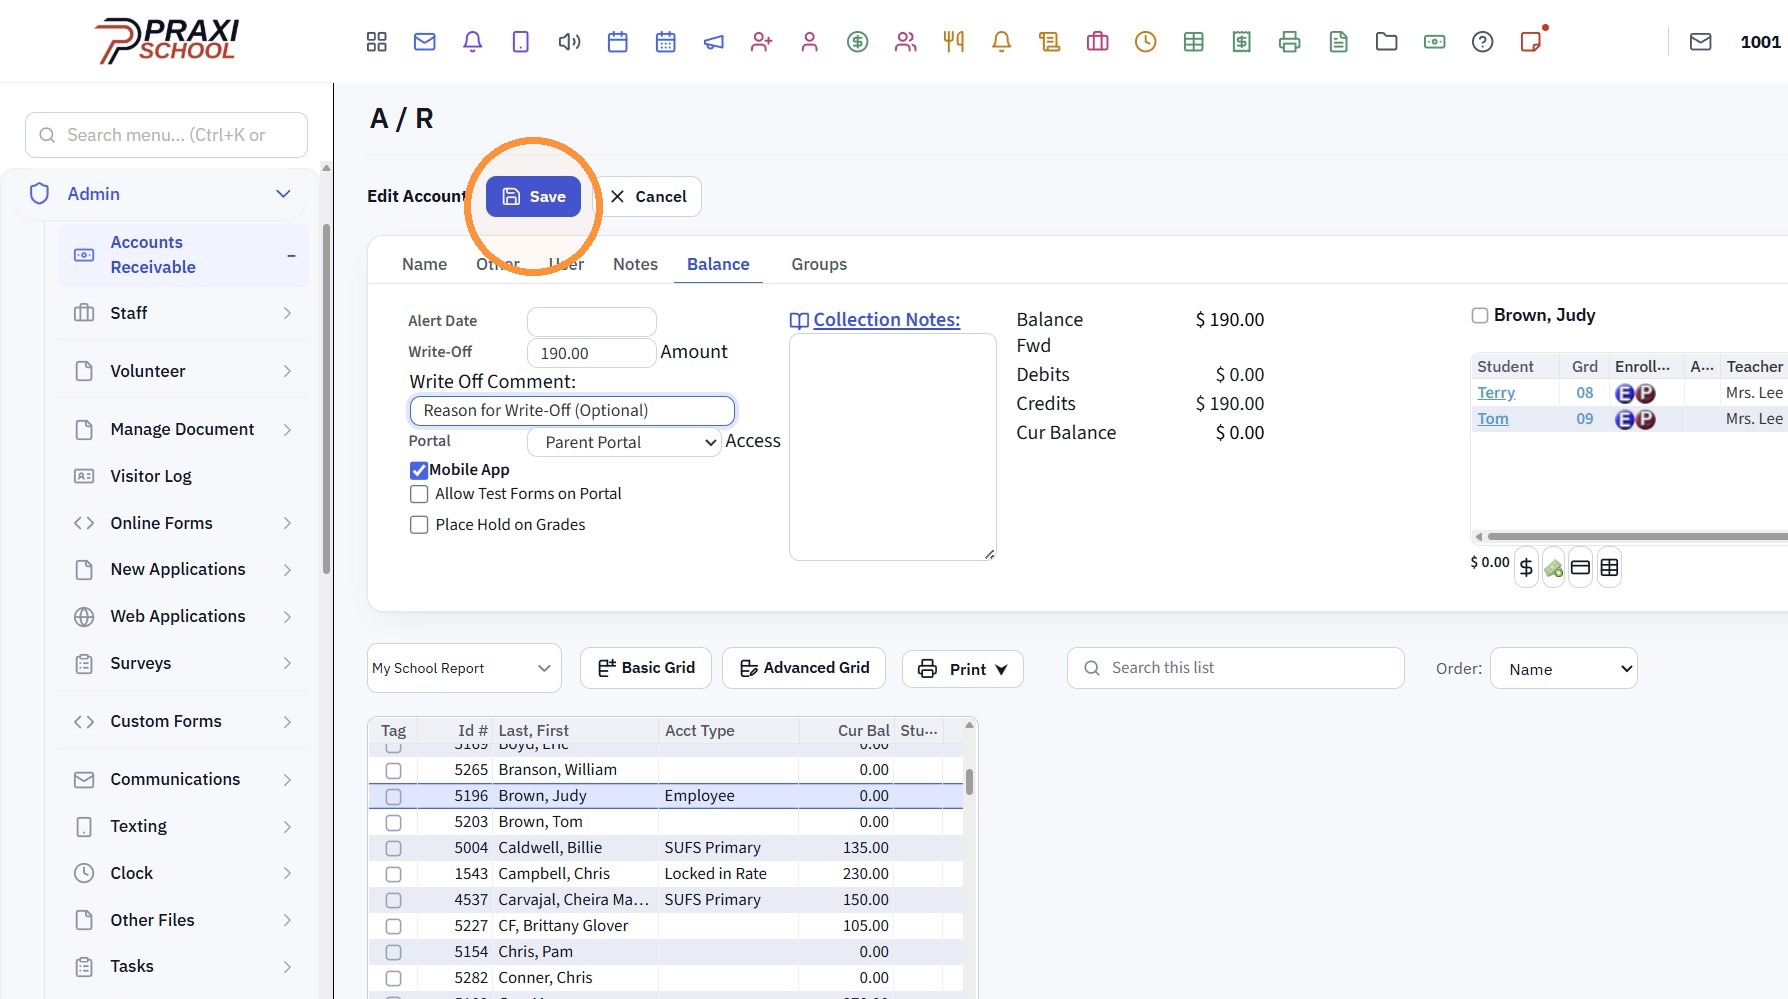The image size is (1788, 999).
Task: Open student Terry's link
Action: point(1496,393)
